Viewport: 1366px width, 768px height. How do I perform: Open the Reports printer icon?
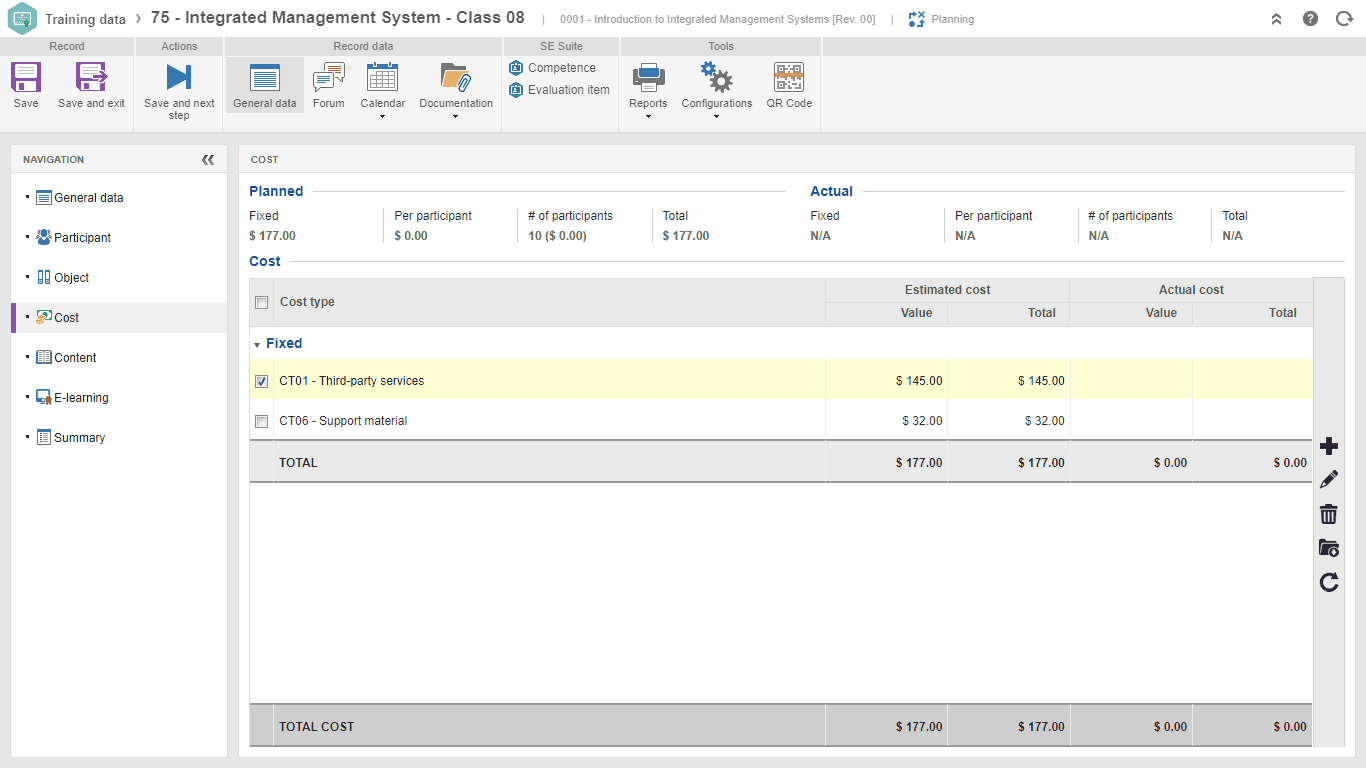[x=648, y=77]
